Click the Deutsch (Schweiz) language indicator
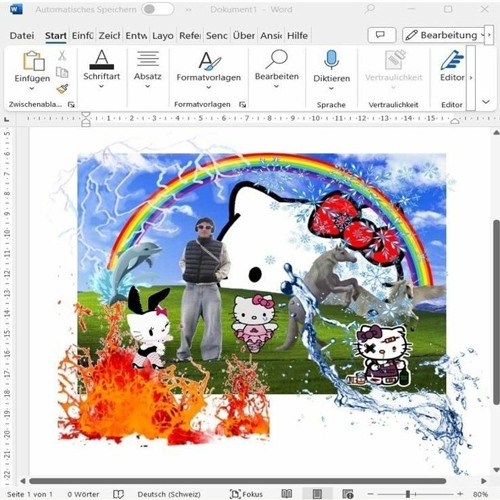The width and height of the screenshot is (500, 500). tap(169, 494)
